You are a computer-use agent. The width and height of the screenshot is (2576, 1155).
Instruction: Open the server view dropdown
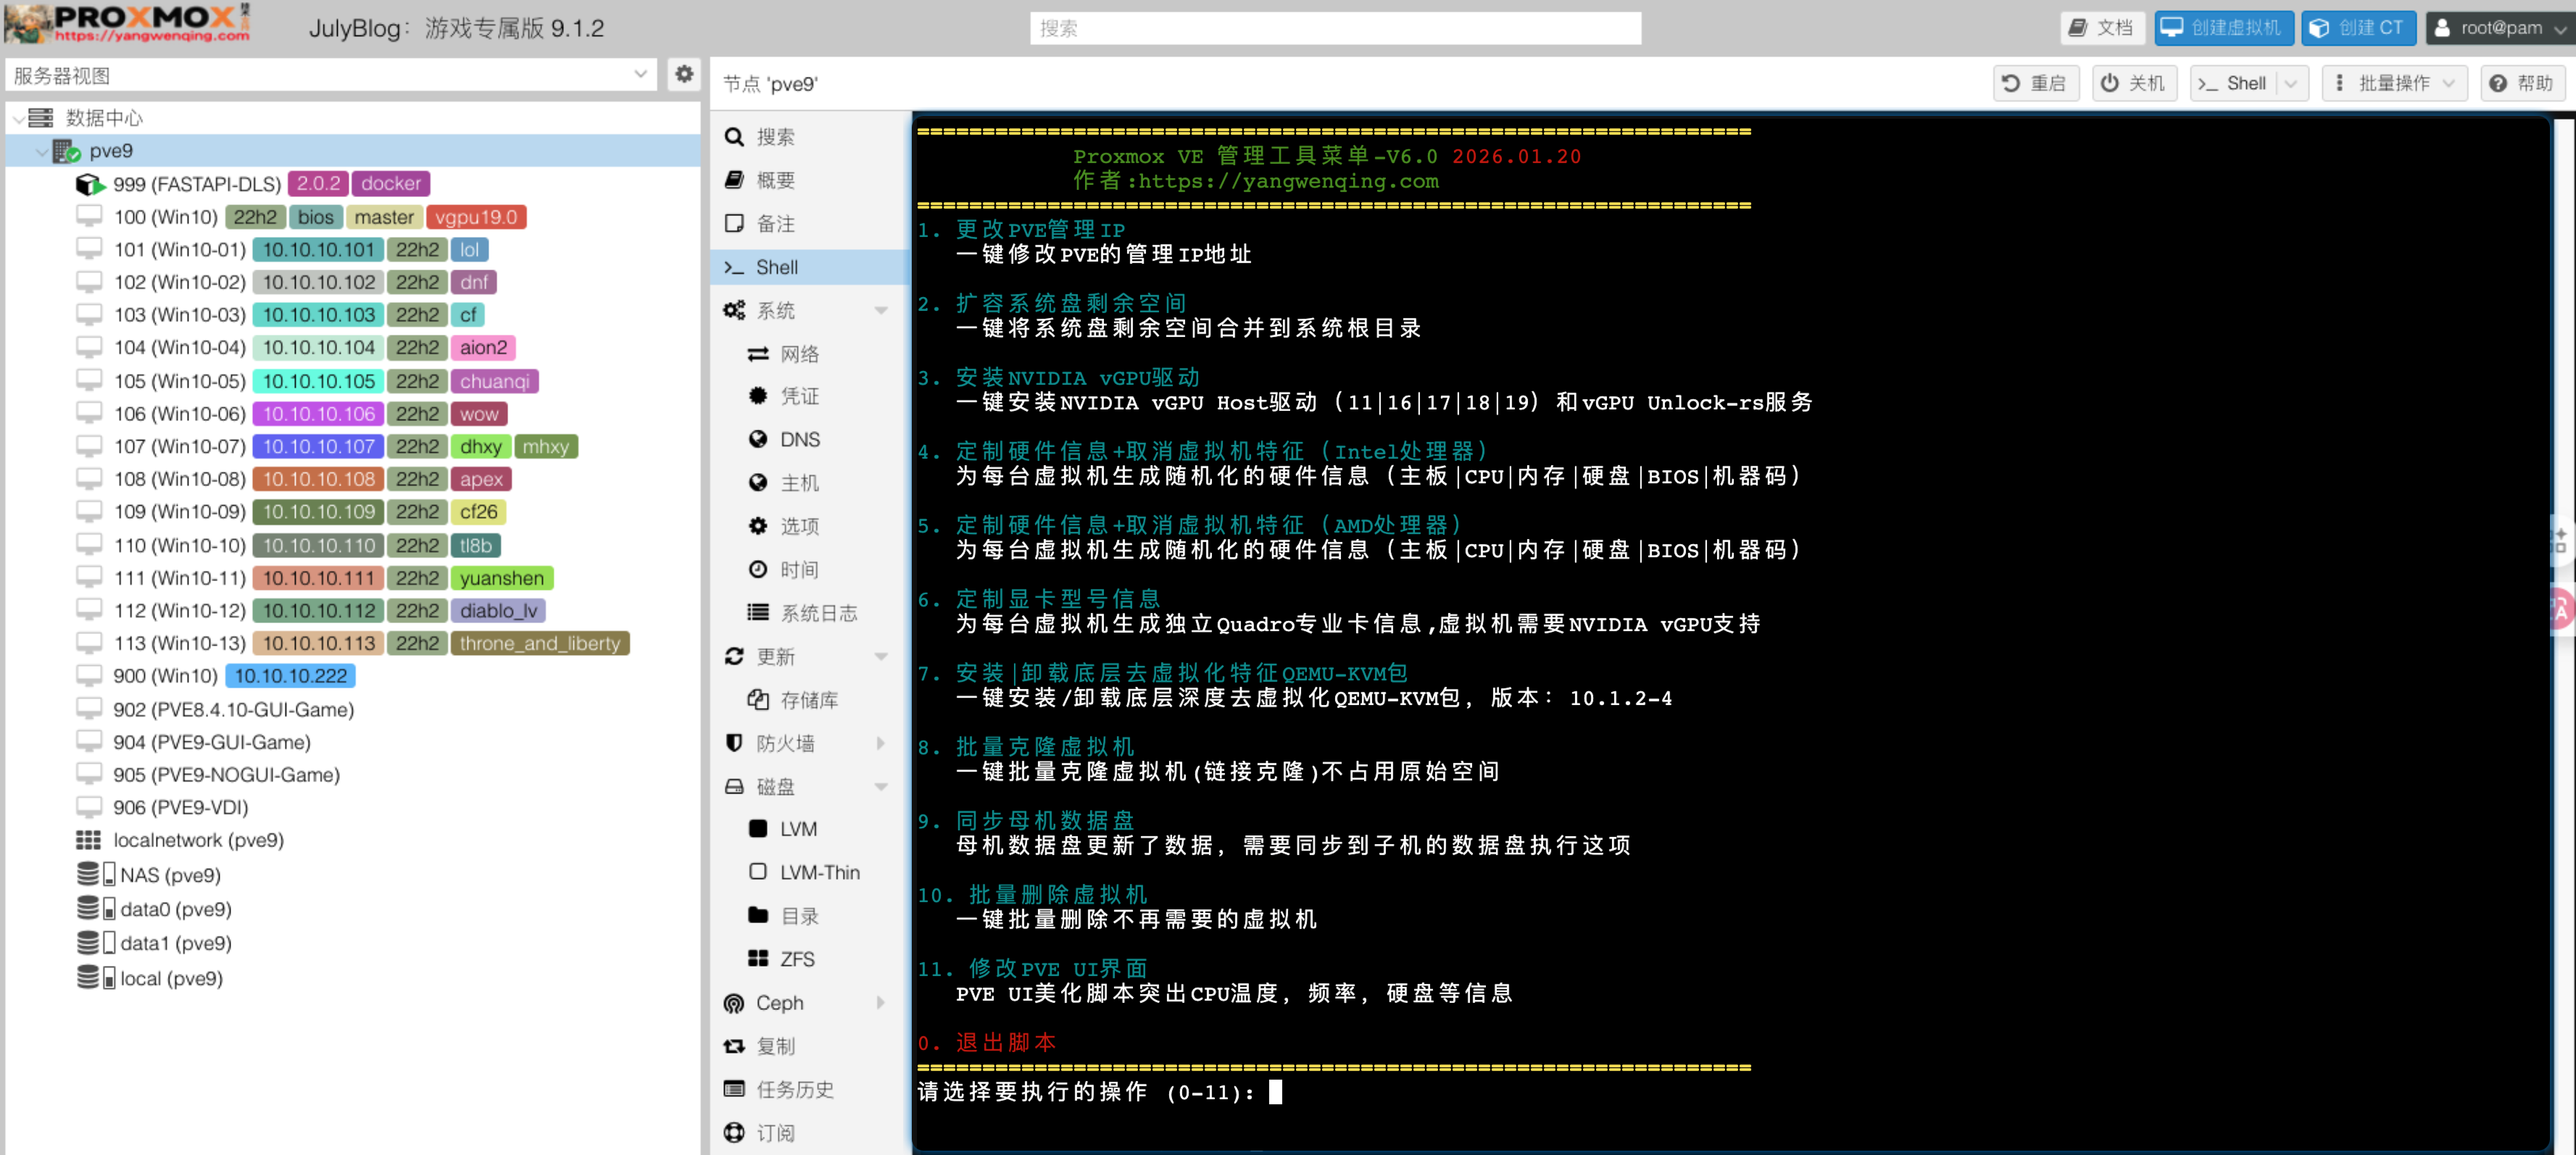click(x=640, y=75)
